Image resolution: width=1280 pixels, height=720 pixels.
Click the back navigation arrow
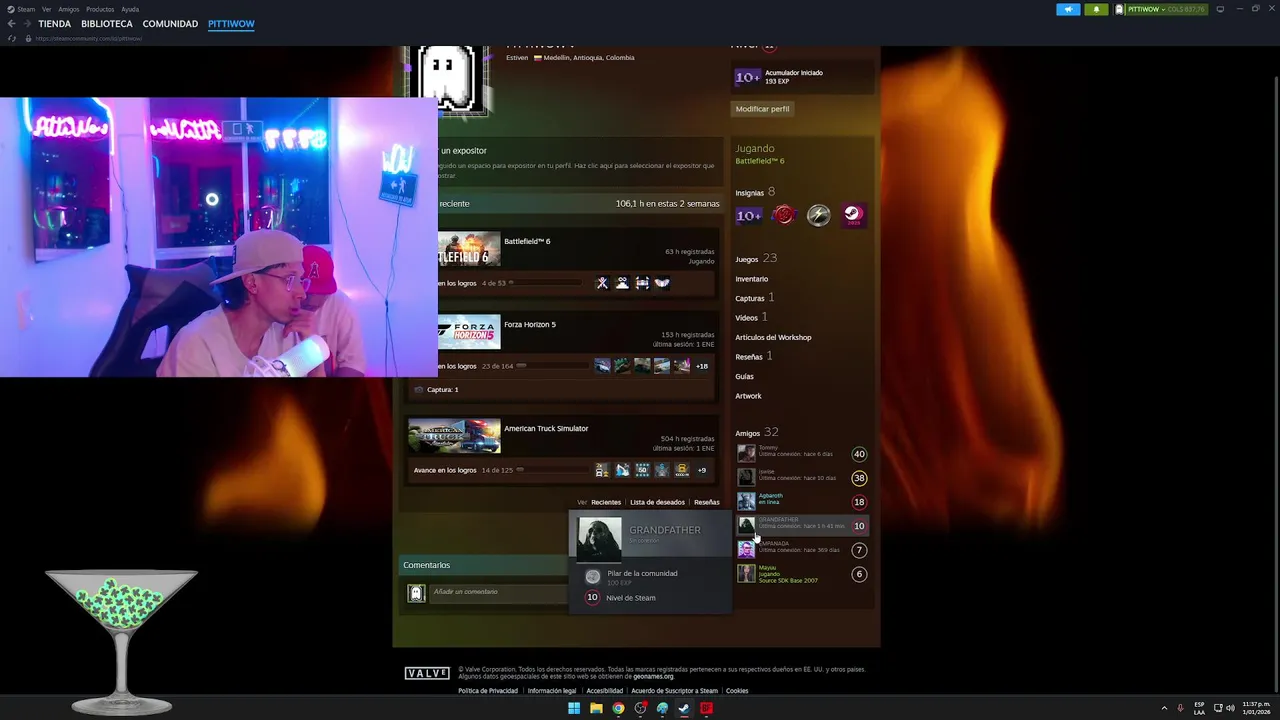pyautogui.click(x=11, y=24)
